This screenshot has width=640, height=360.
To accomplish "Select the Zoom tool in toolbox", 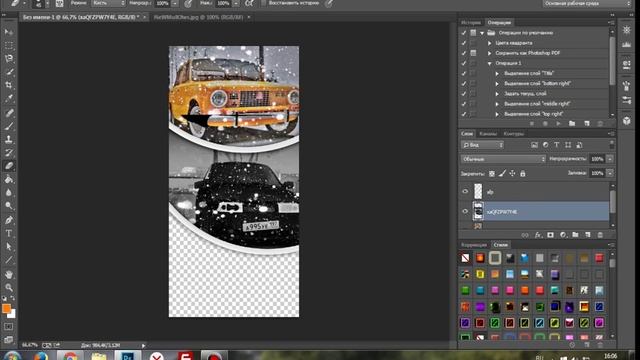I will pos(9,288).
